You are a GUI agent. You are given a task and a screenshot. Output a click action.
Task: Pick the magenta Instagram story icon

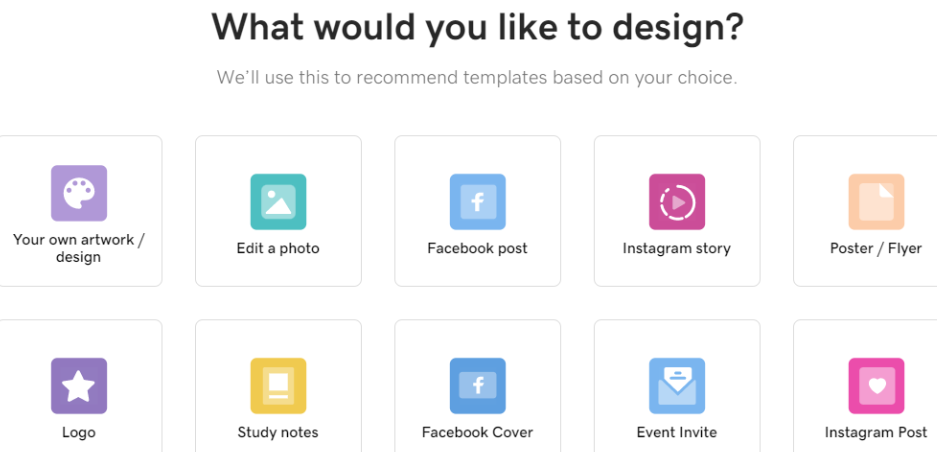pos(677,201)
